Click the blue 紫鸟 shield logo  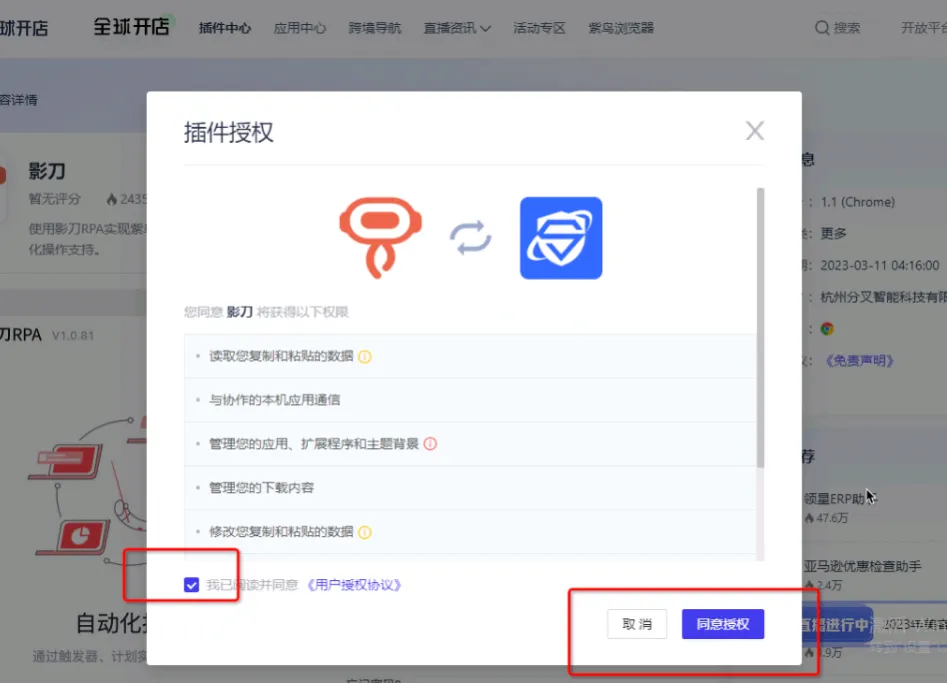[x=561, y=238]
